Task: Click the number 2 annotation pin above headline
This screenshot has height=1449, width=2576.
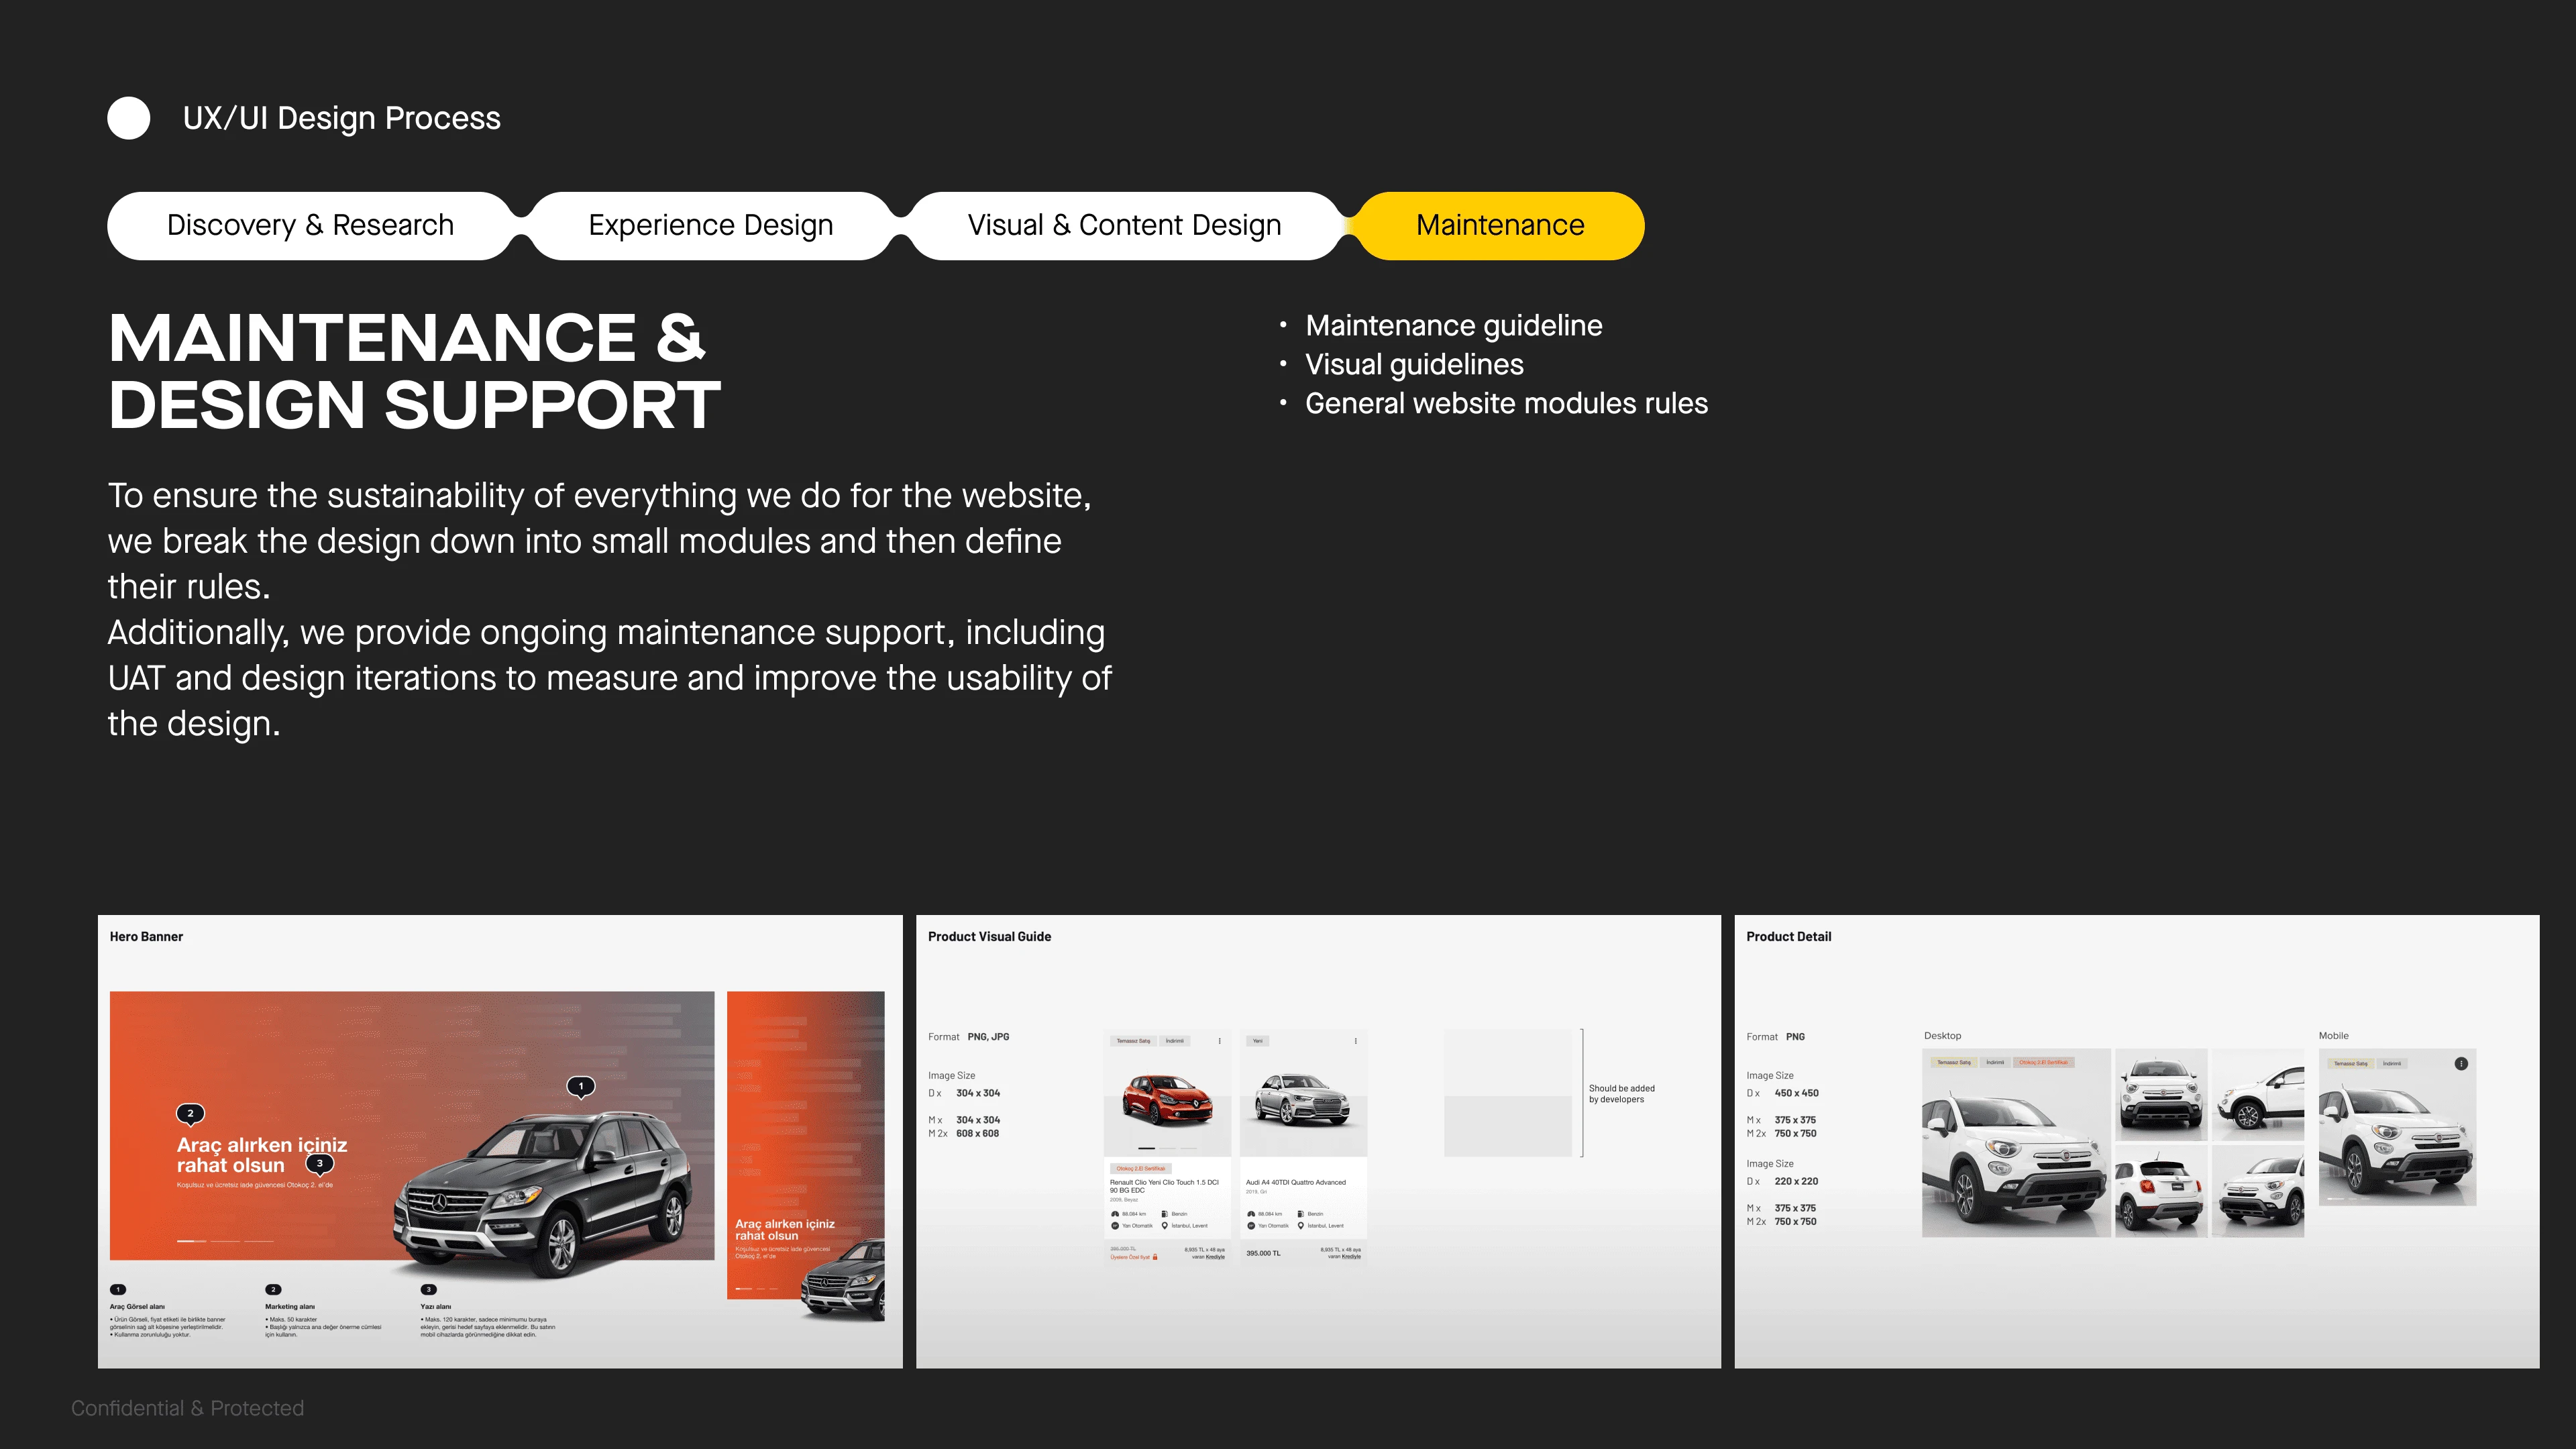Action: pyautogui.click(x=190, y=1113)
